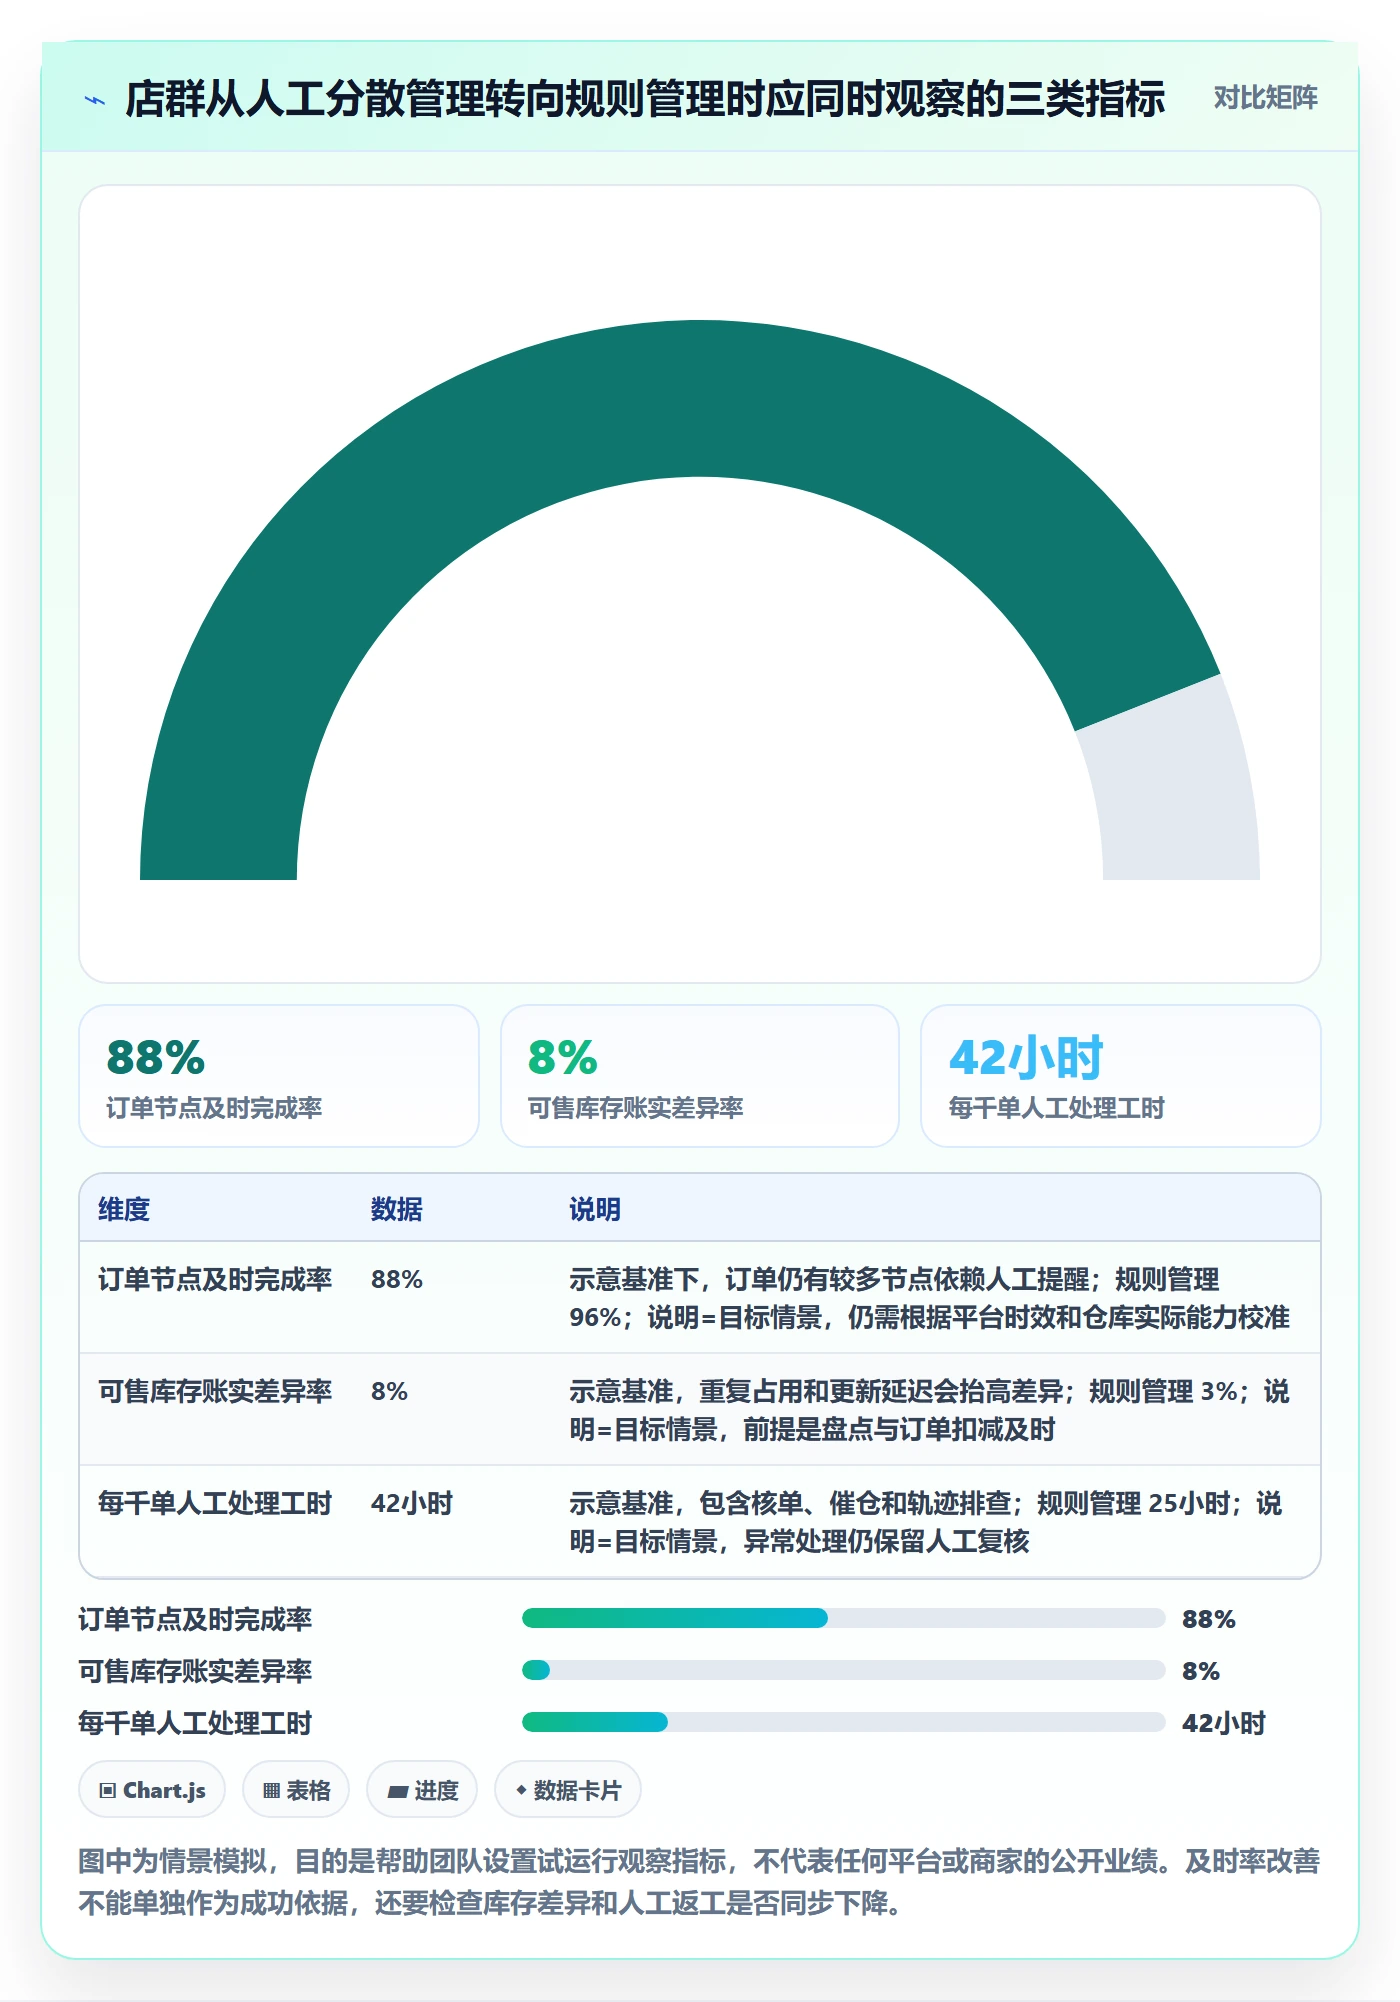Click the lightning bolt icon beside the title
1400x2002 pixels.
pos(95,100)
